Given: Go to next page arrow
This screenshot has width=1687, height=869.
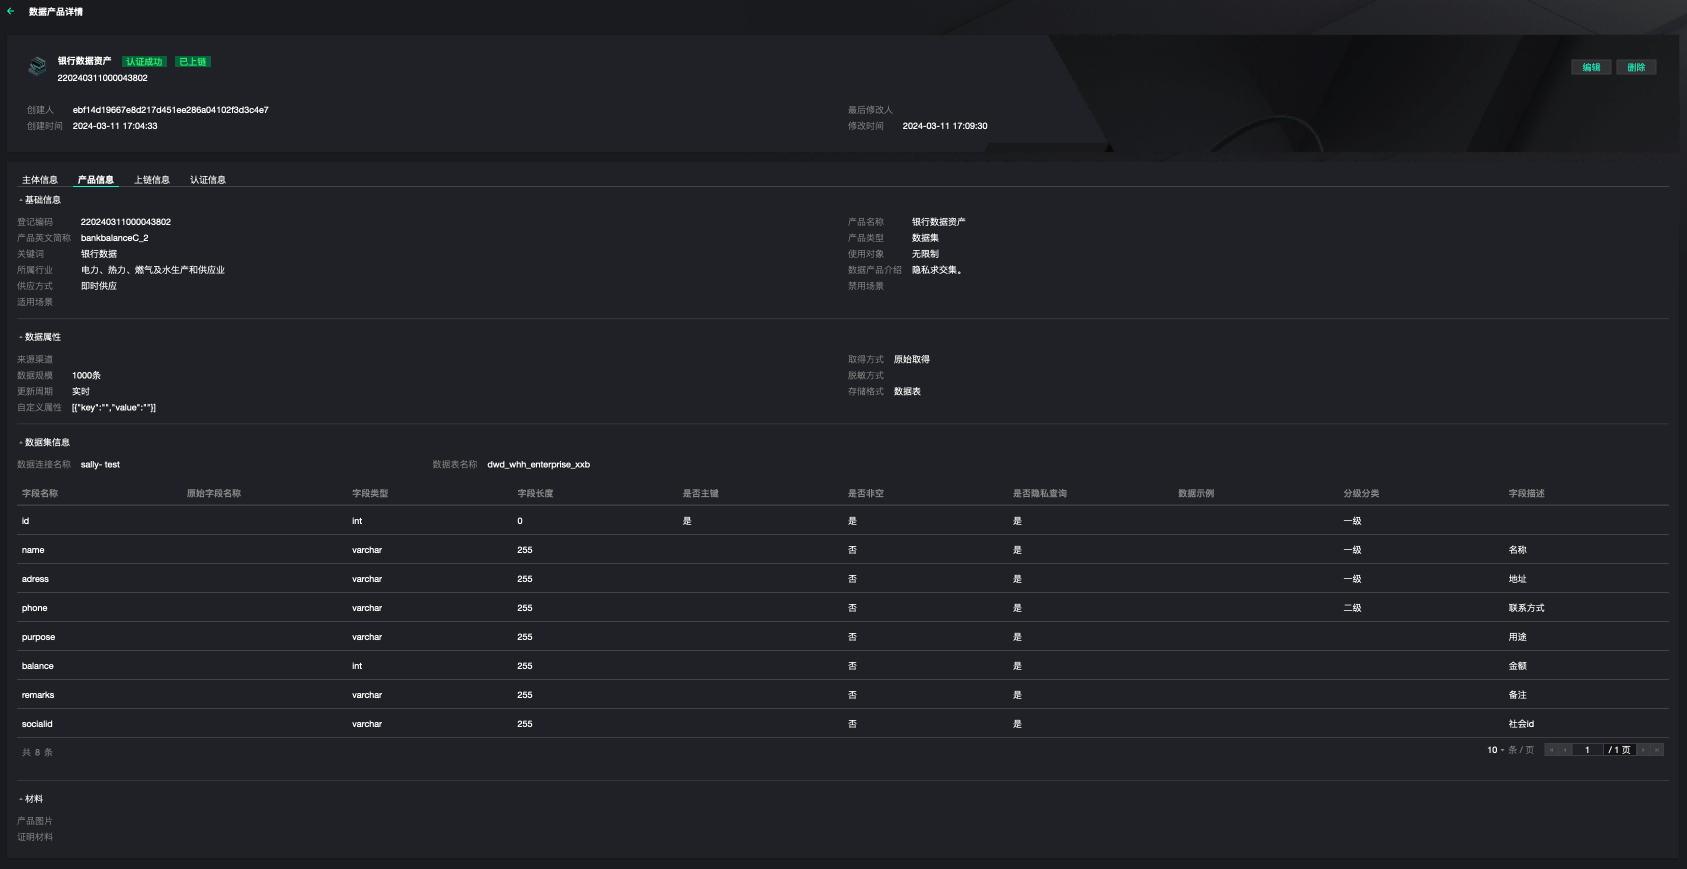Looking at the screenshot, I should click(1643, 750).
